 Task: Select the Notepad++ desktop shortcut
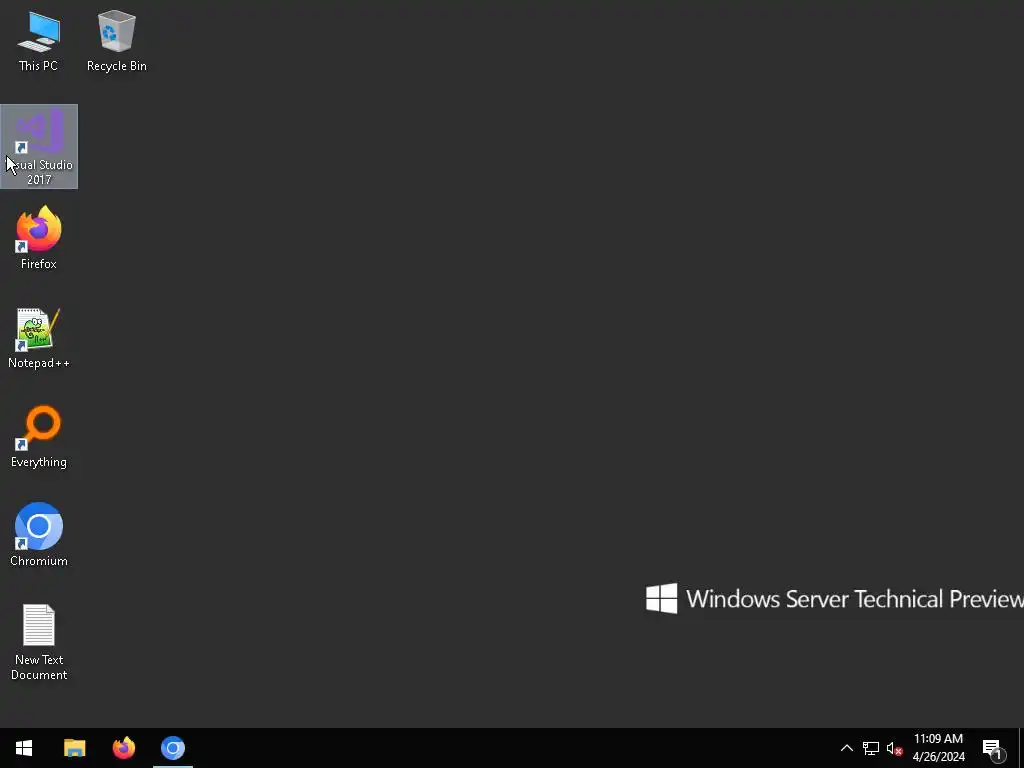coord(39,338)
